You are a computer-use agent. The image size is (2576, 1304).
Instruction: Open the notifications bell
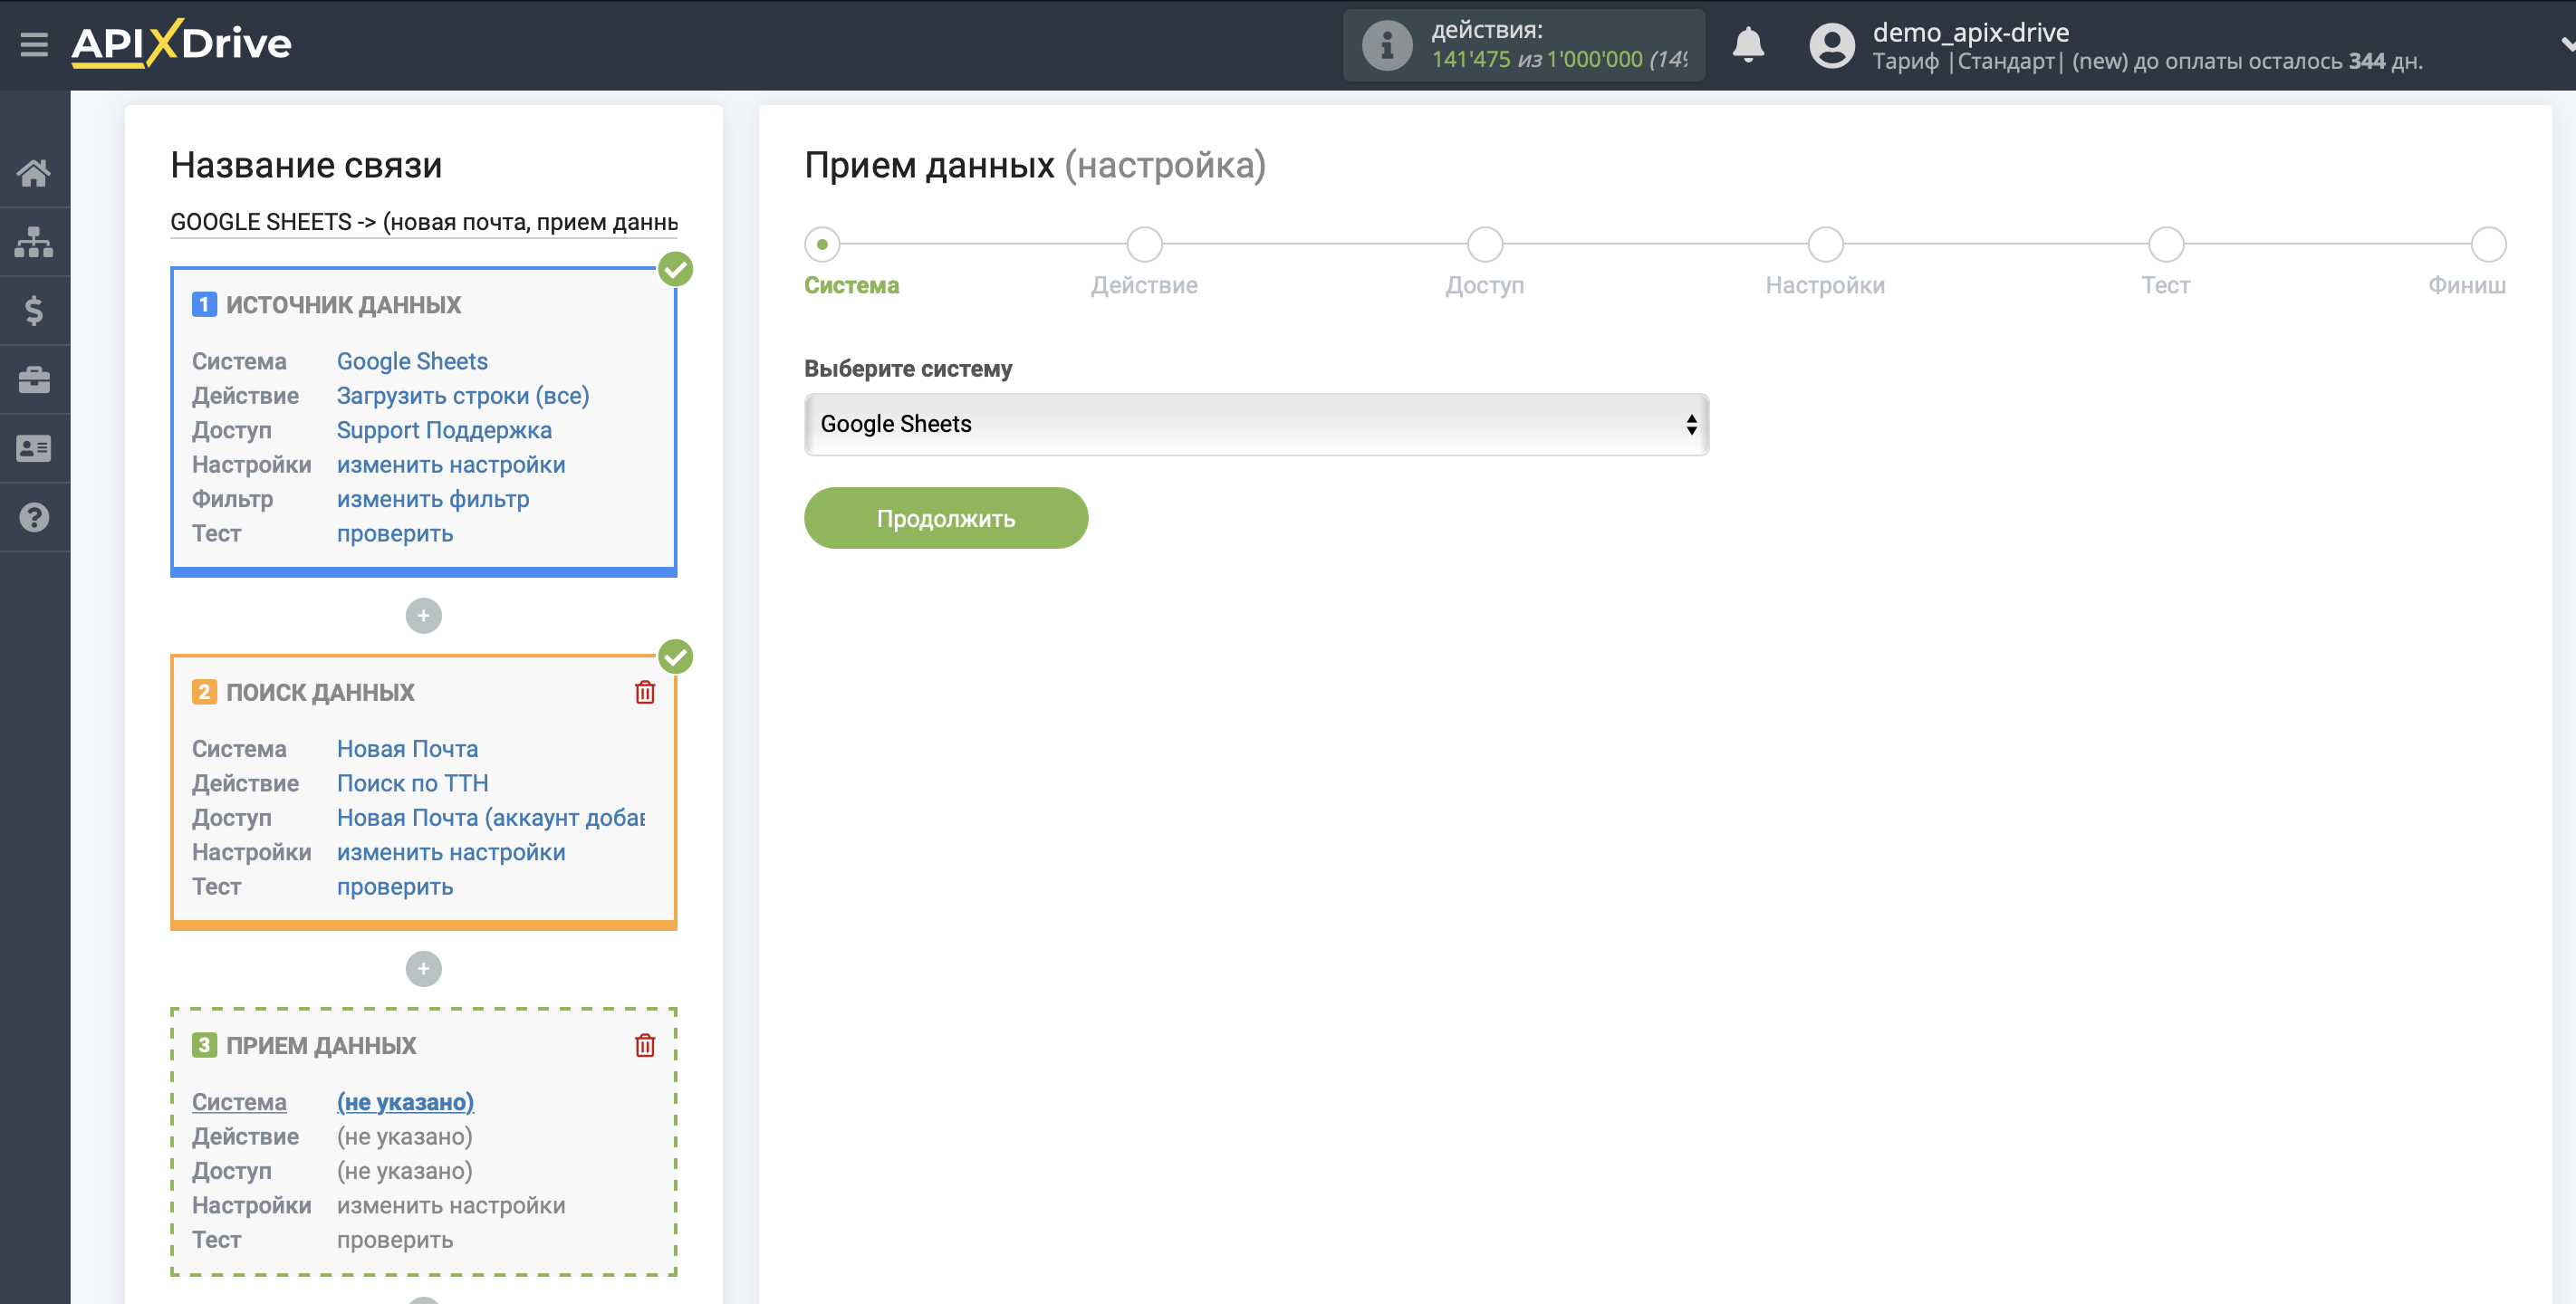[1748, 45]
